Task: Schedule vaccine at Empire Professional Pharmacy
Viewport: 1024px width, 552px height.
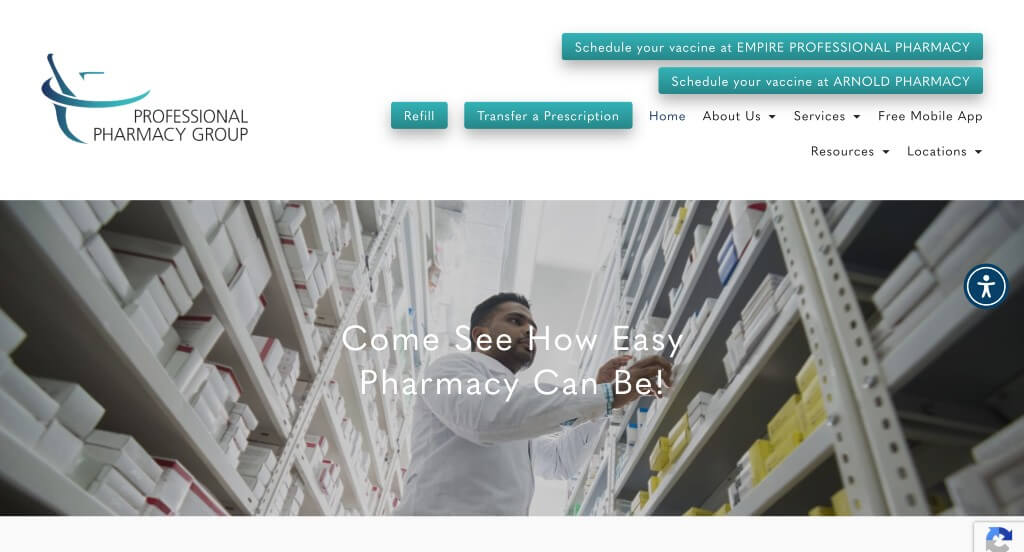Action: 772,47
